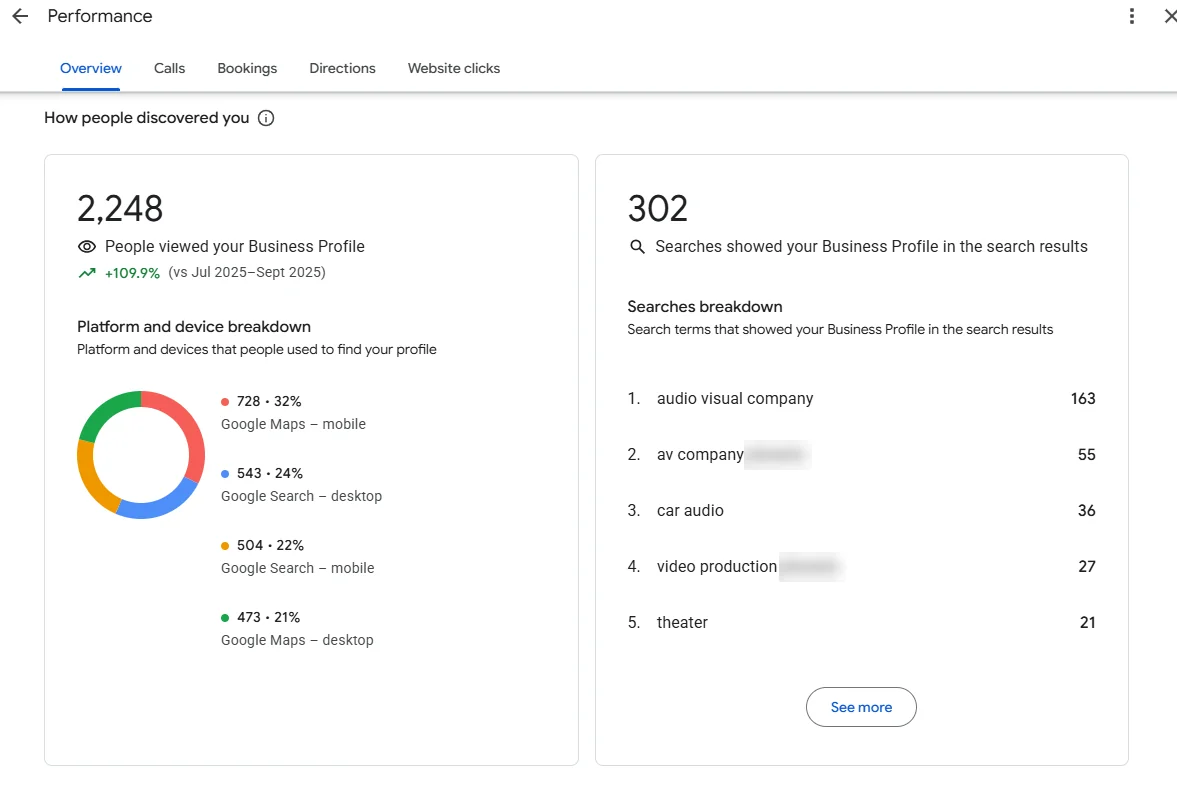1177x802 pixels.
Task: Go back using the left arrow icon
Action: [20, 16]
